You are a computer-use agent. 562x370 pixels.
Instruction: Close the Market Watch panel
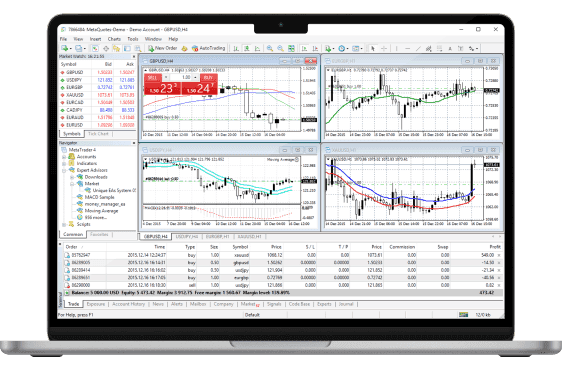134,57
